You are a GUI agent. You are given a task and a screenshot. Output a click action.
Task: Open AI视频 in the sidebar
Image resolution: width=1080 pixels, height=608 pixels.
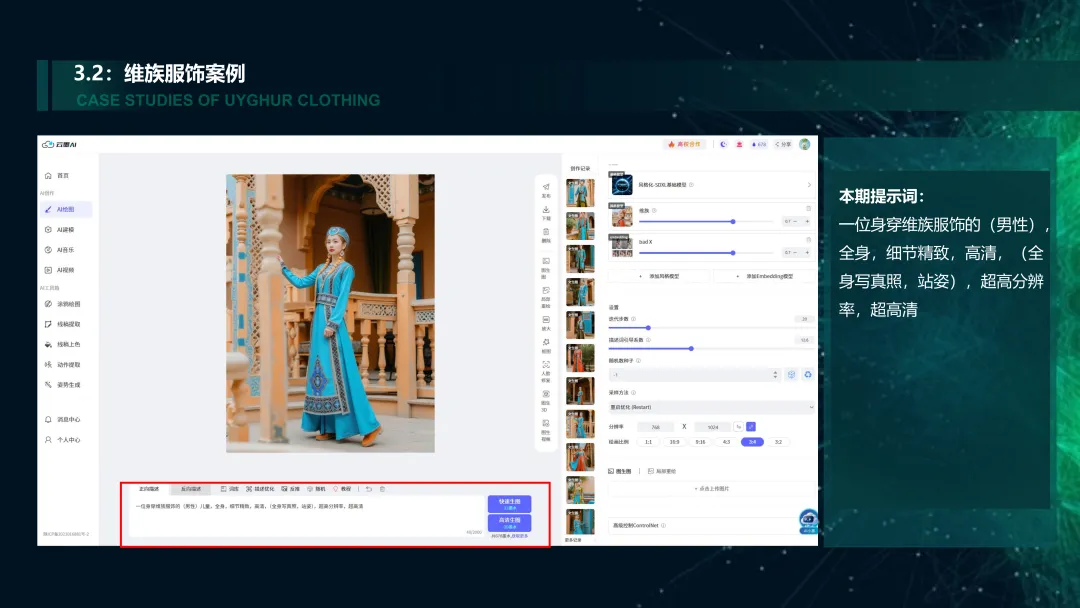click(x=59, y=270)
